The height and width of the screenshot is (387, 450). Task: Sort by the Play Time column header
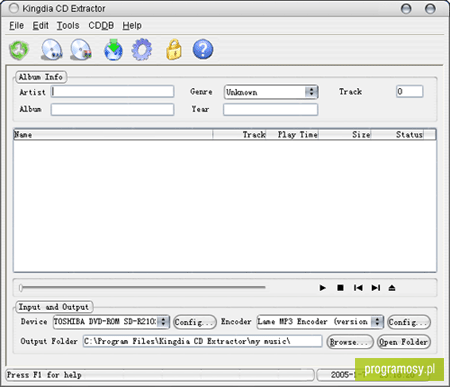tap(292, 135)
